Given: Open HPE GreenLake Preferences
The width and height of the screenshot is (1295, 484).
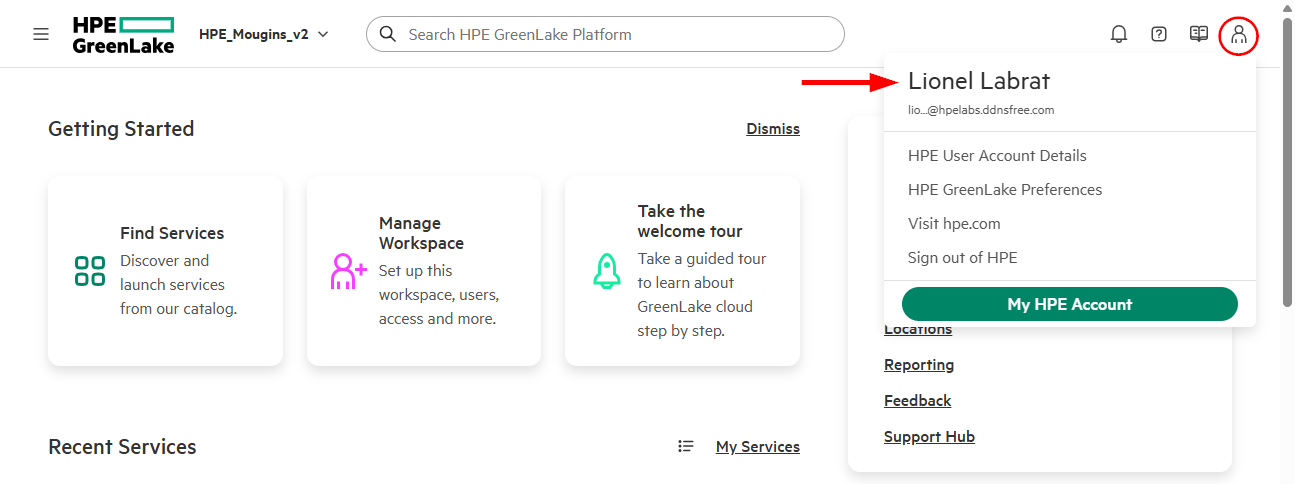Looking at the screenshot, I should (1005, 190).
